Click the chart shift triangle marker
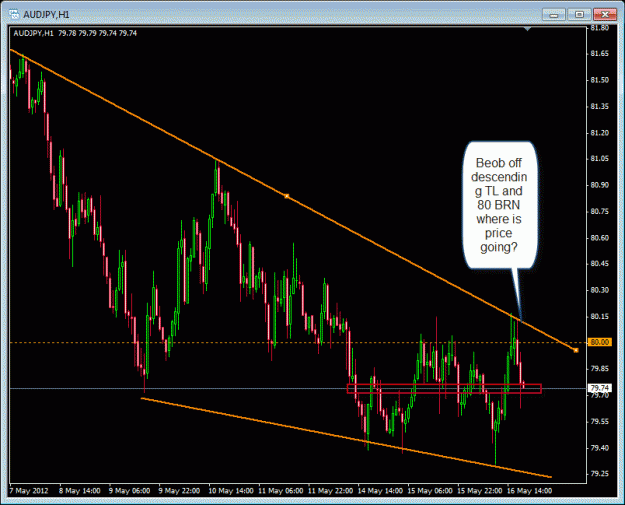625x505 pixels. 527,29
